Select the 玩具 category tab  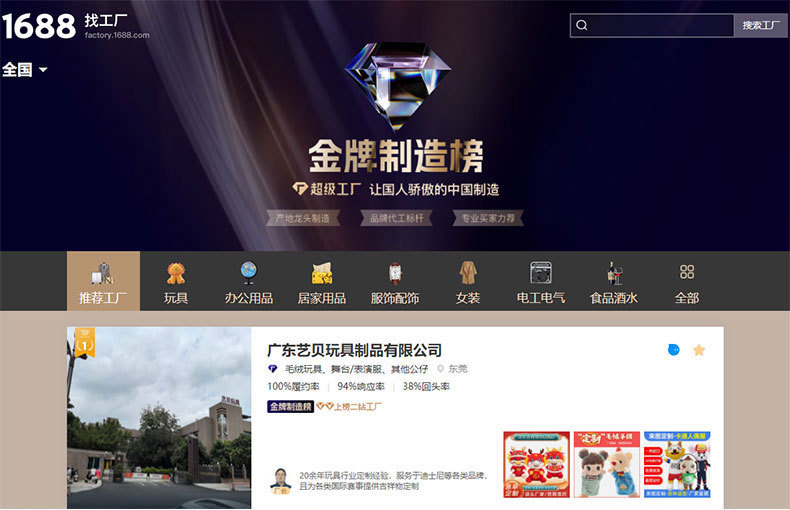[x=176, y=281]
